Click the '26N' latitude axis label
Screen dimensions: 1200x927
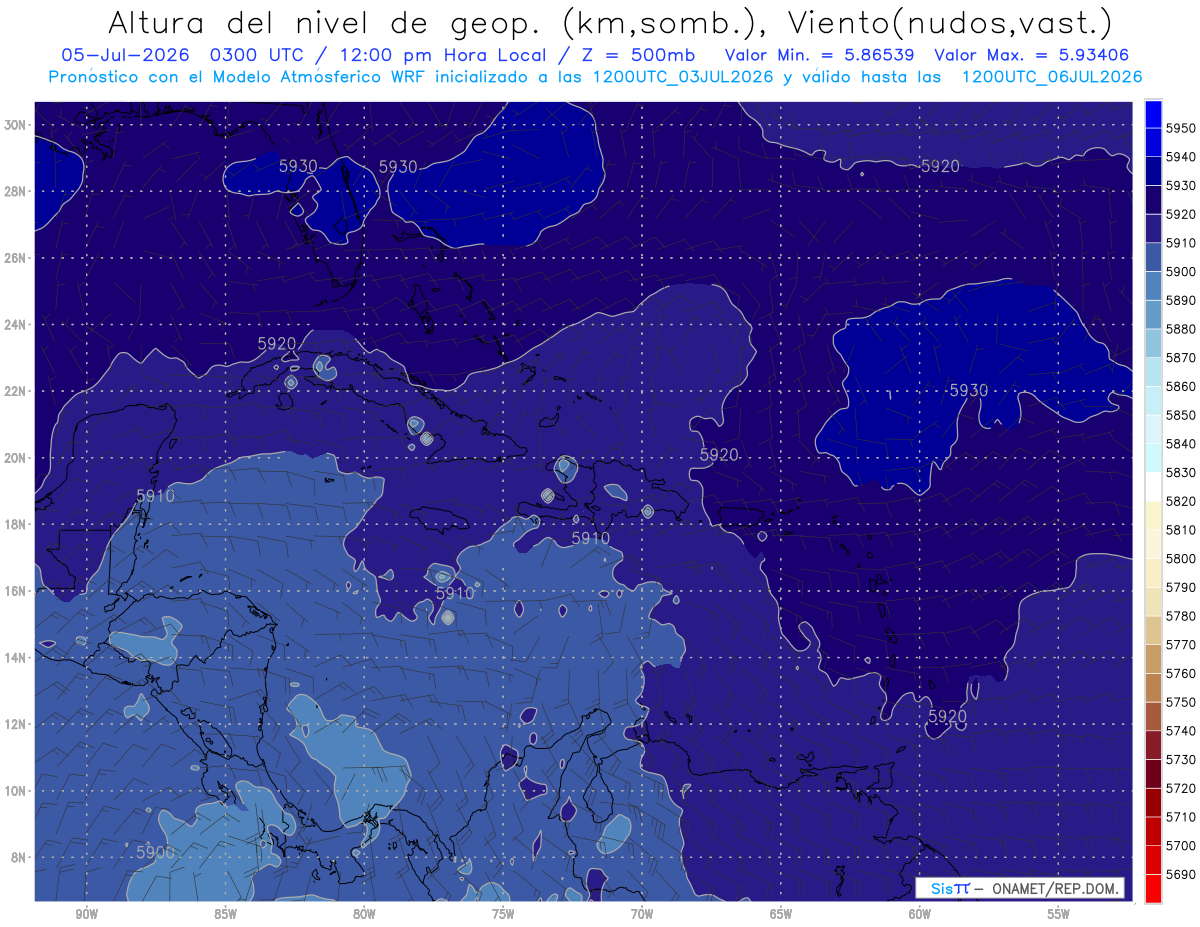(x=15, y=258)
